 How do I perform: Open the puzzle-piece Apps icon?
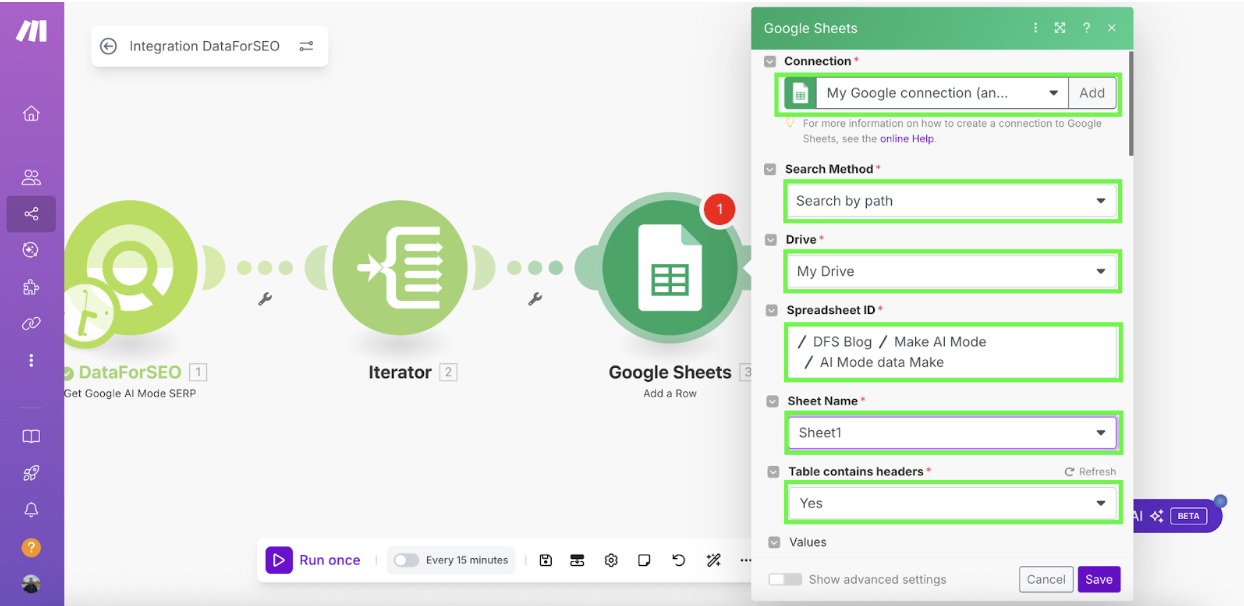click(31, 287)
